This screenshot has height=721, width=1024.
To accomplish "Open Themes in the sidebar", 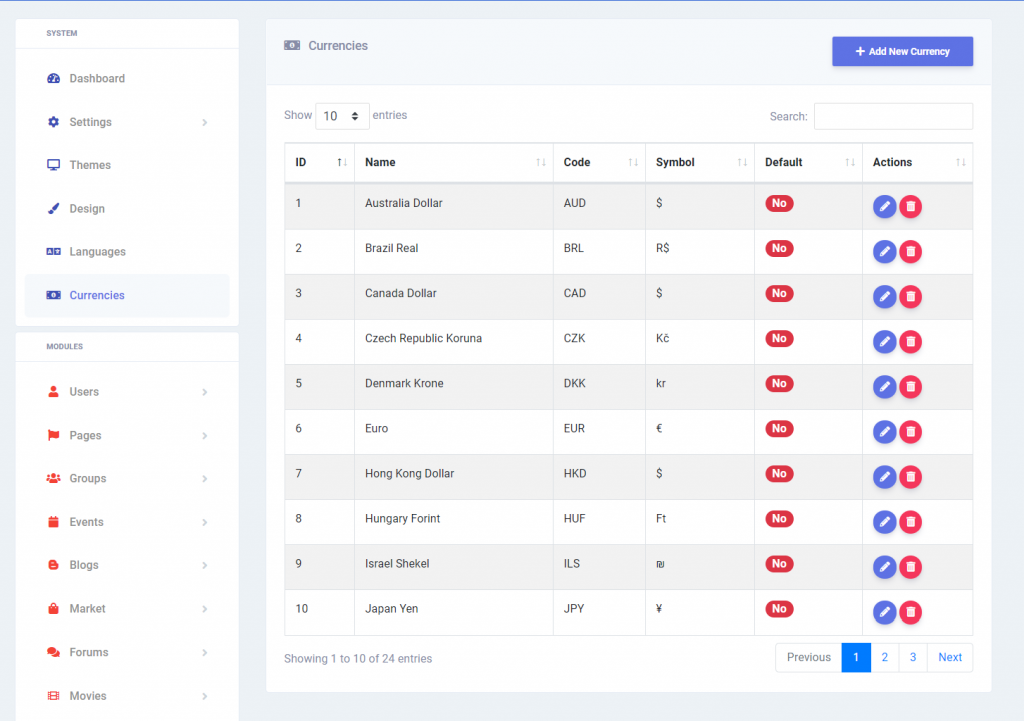I will [127, 165].
